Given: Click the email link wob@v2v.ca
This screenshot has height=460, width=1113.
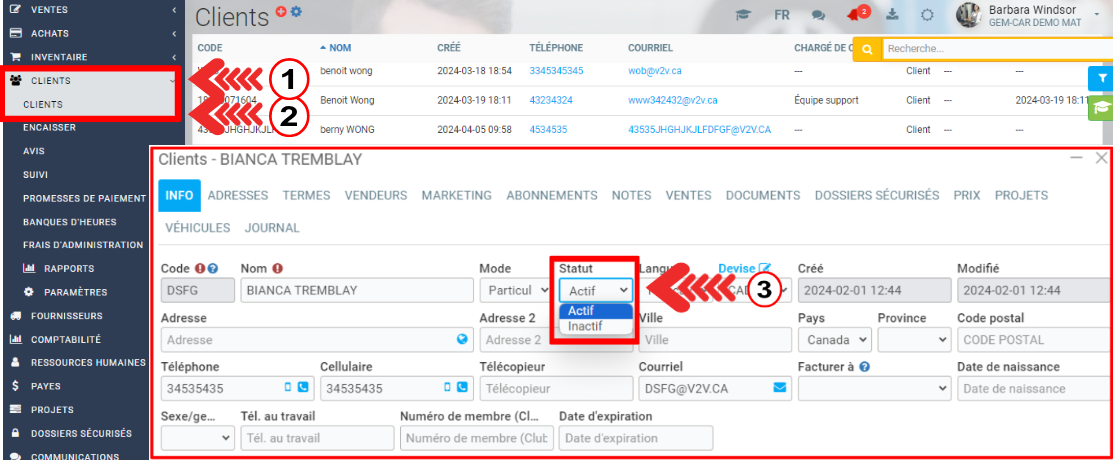Looking at the screenshot, I should tap(655, 71).
